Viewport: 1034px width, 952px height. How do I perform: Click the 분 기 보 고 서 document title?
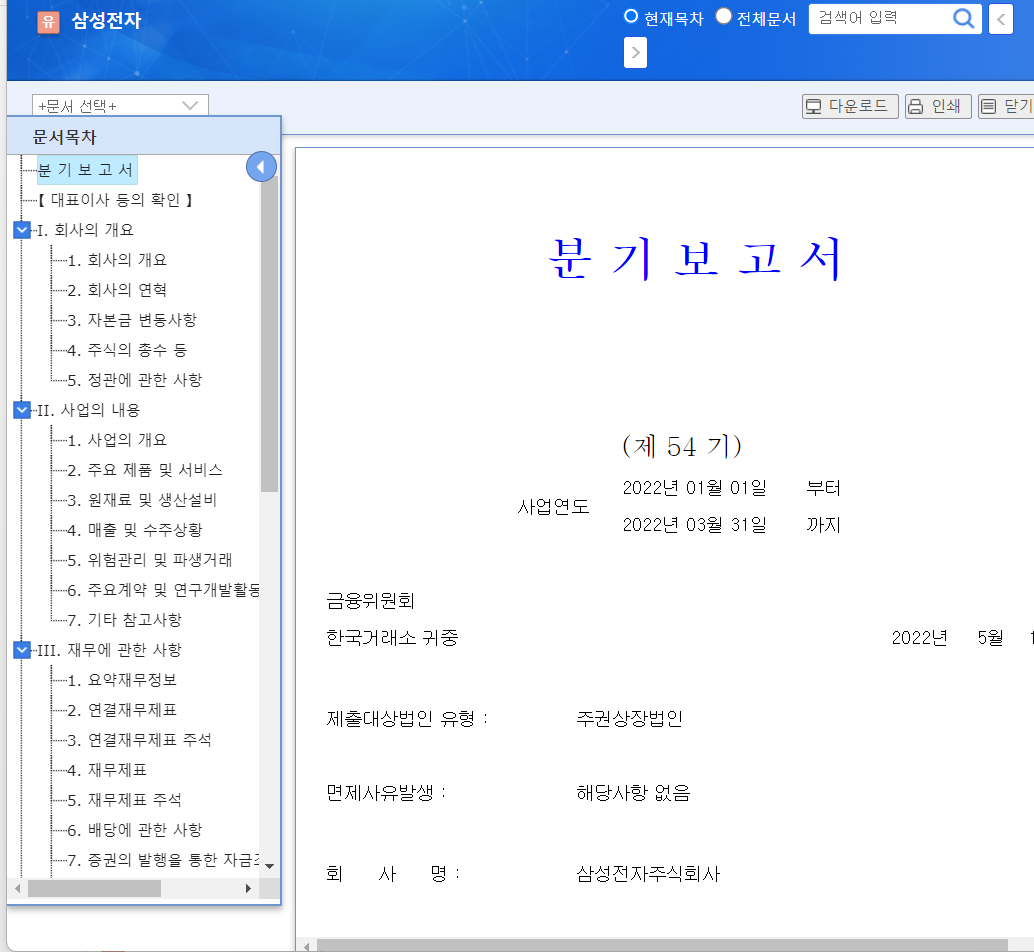click(696, 258)
